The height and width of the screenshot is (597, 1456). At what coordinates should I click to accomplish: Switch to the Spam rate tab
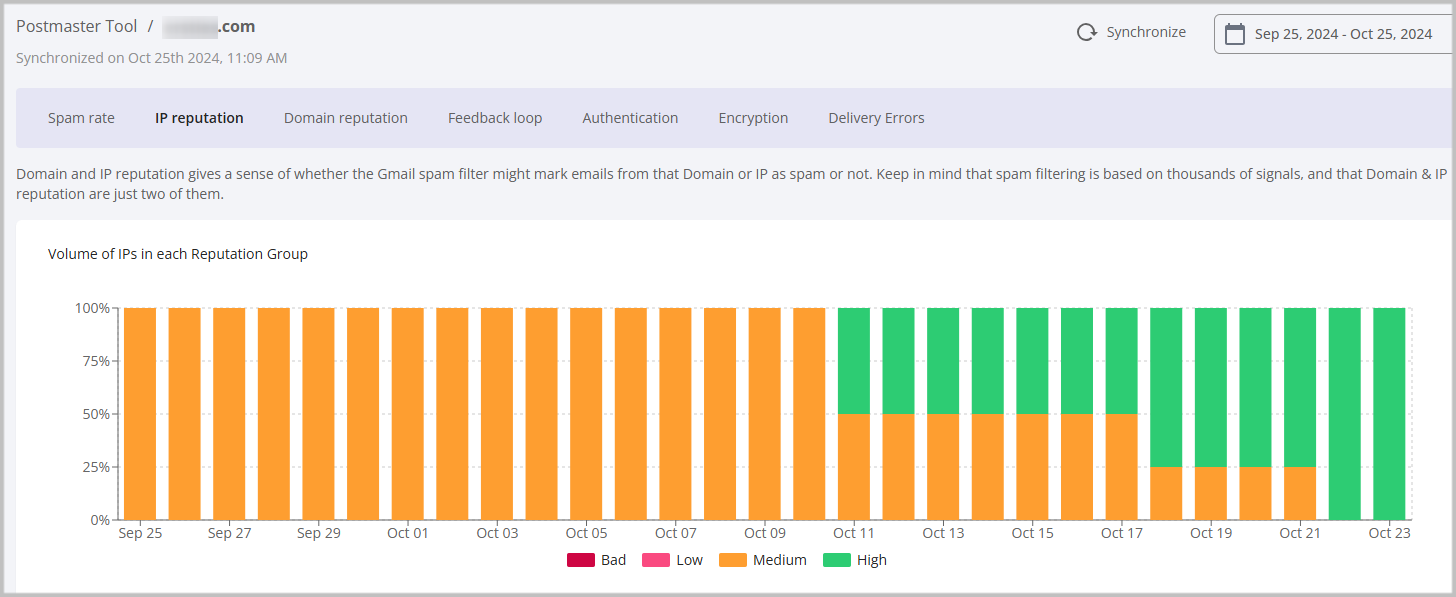click(x=81, y=118)
